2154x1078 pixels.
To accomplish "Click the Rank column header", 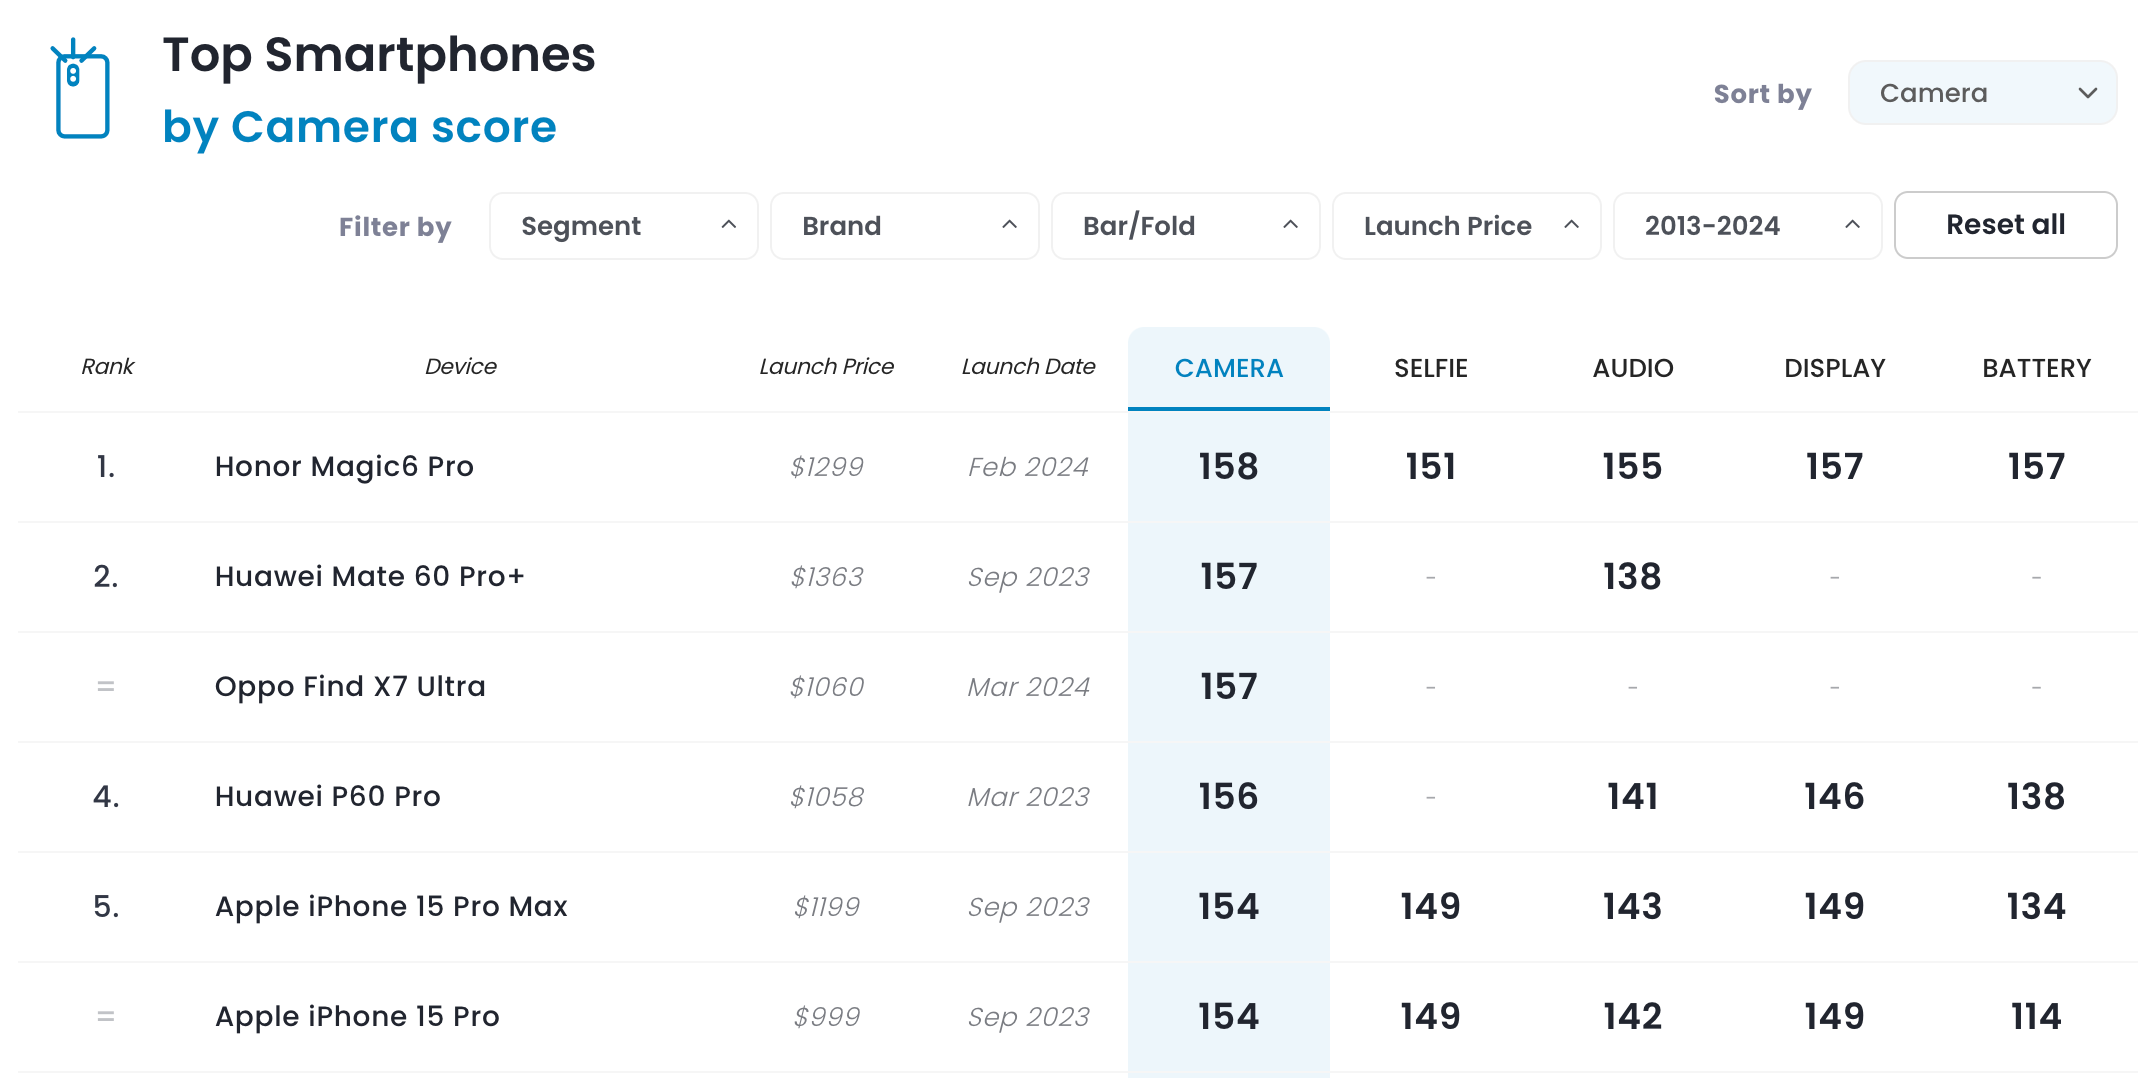I will coord(107,367).
